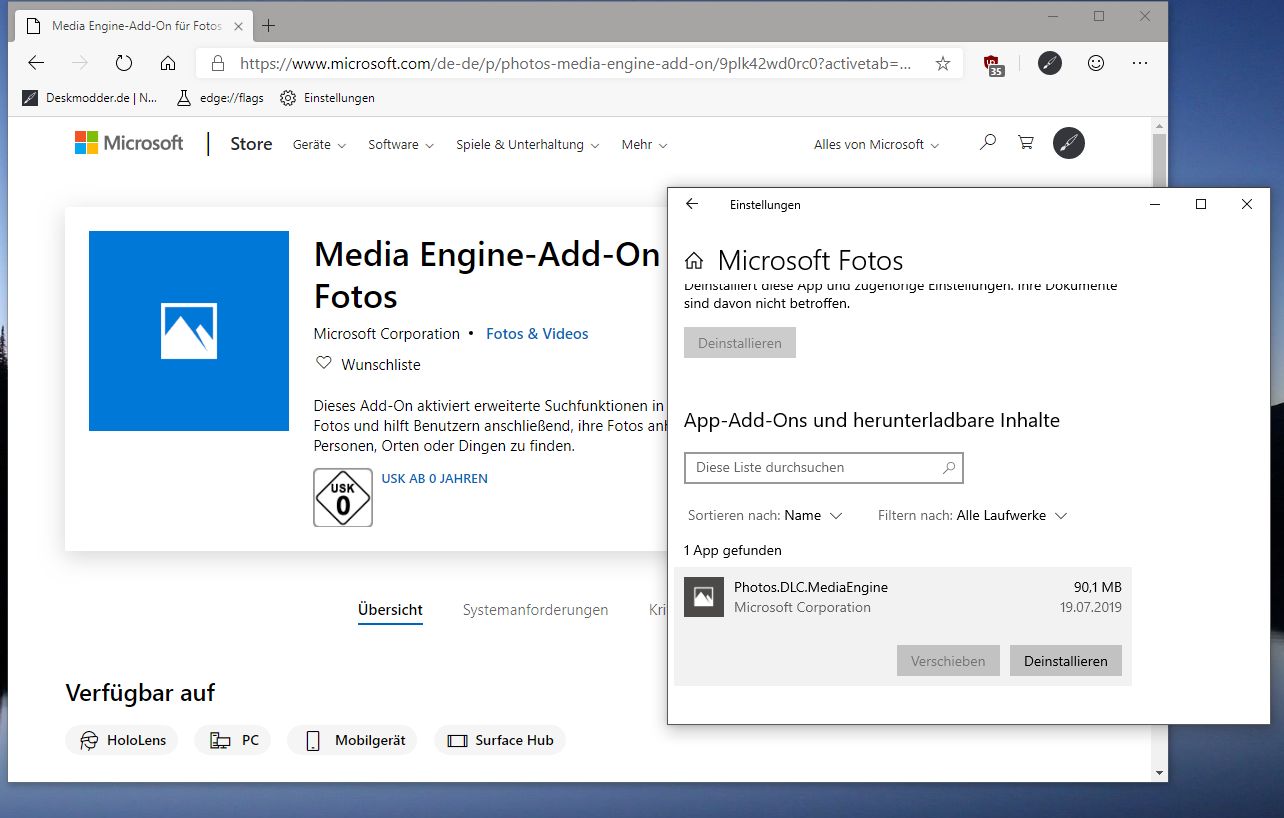Click the blue Photos app tile image
The height and width of the screenshot is (818, 1284).
pyautogui.click(x=189, y=331)
